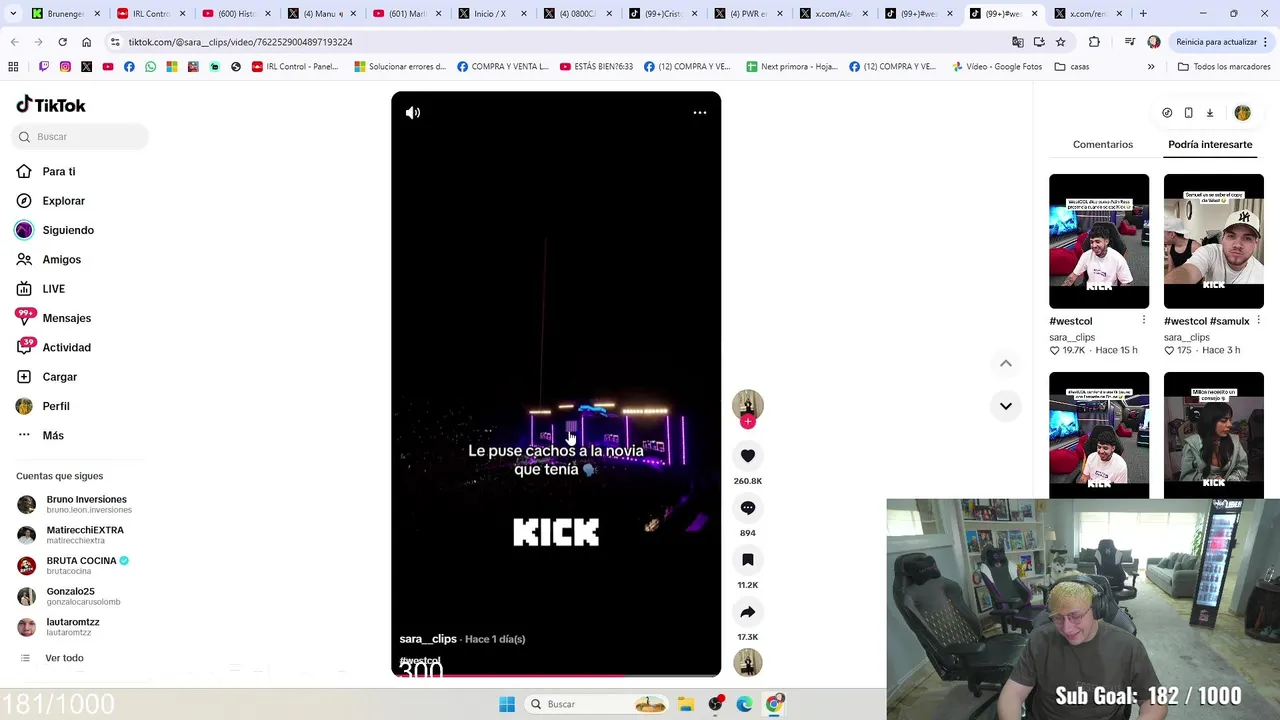Open a new browser tab
1280x720 pixels.
pyautogui.click(x=1143, y=14)
